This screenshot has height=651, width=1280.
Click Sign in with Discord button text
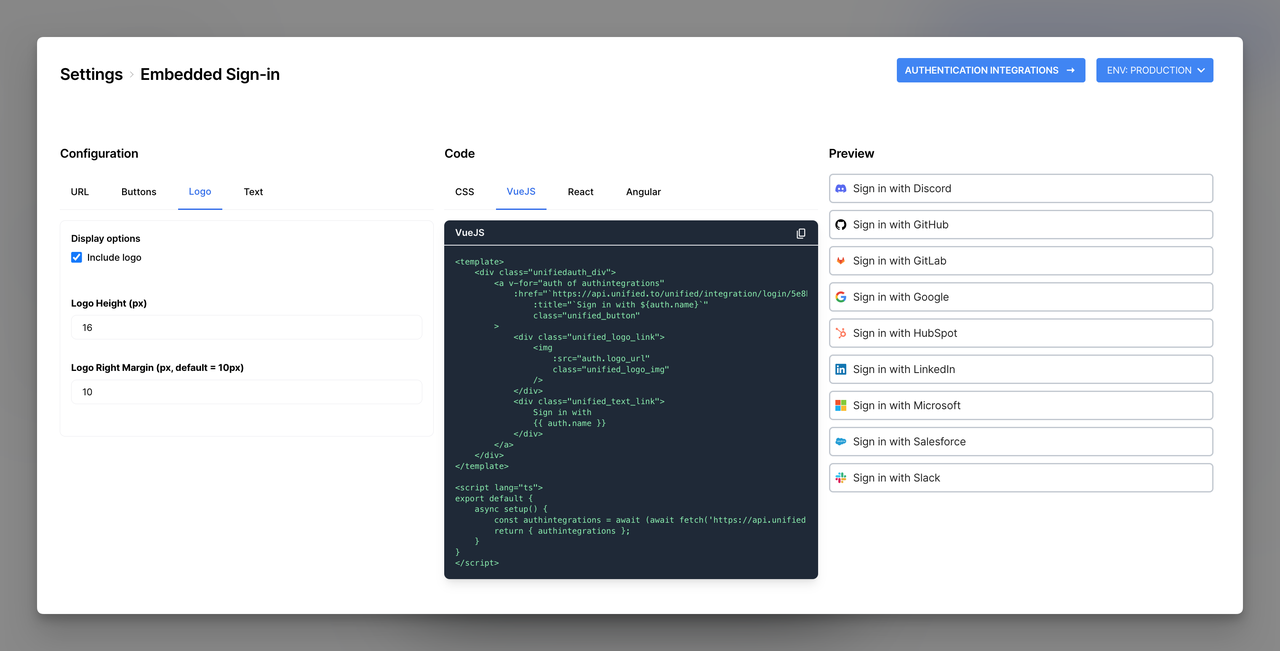tap(902, 188)
